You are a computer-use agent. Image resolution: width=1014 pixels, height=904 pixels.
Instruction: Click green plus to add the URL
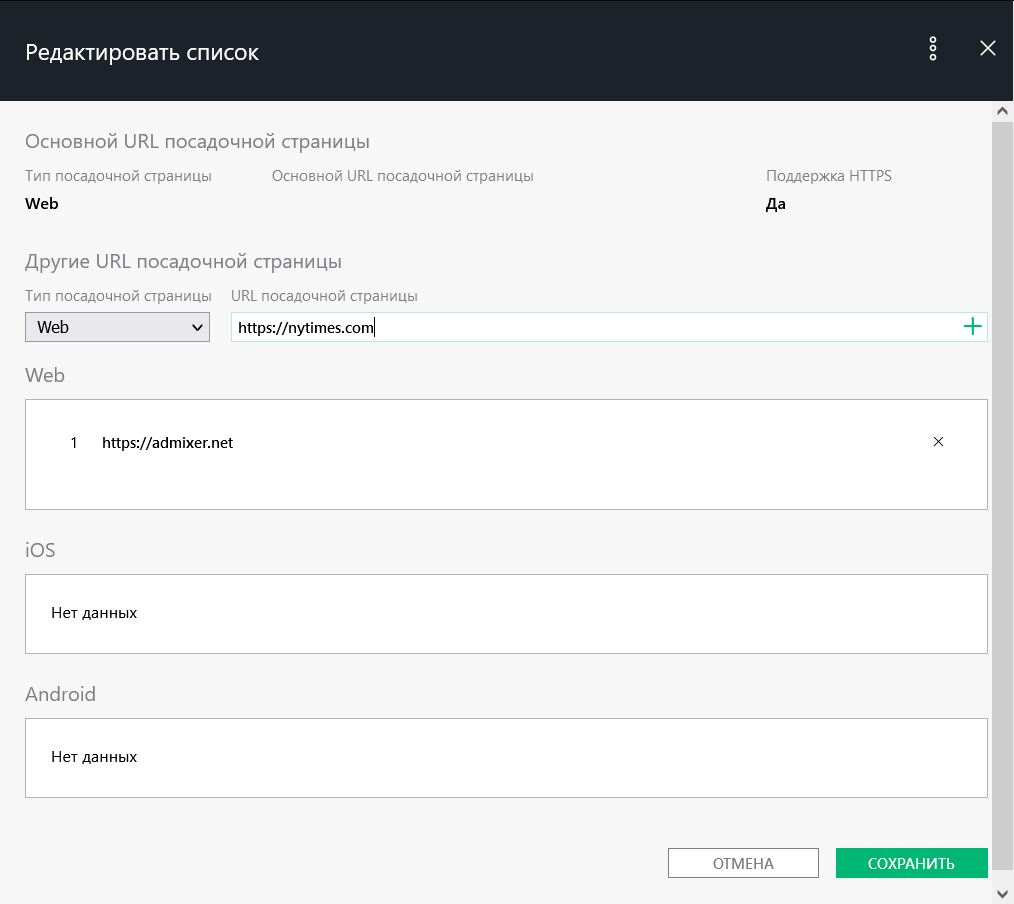pyautogui.click(x=972, y=327)
